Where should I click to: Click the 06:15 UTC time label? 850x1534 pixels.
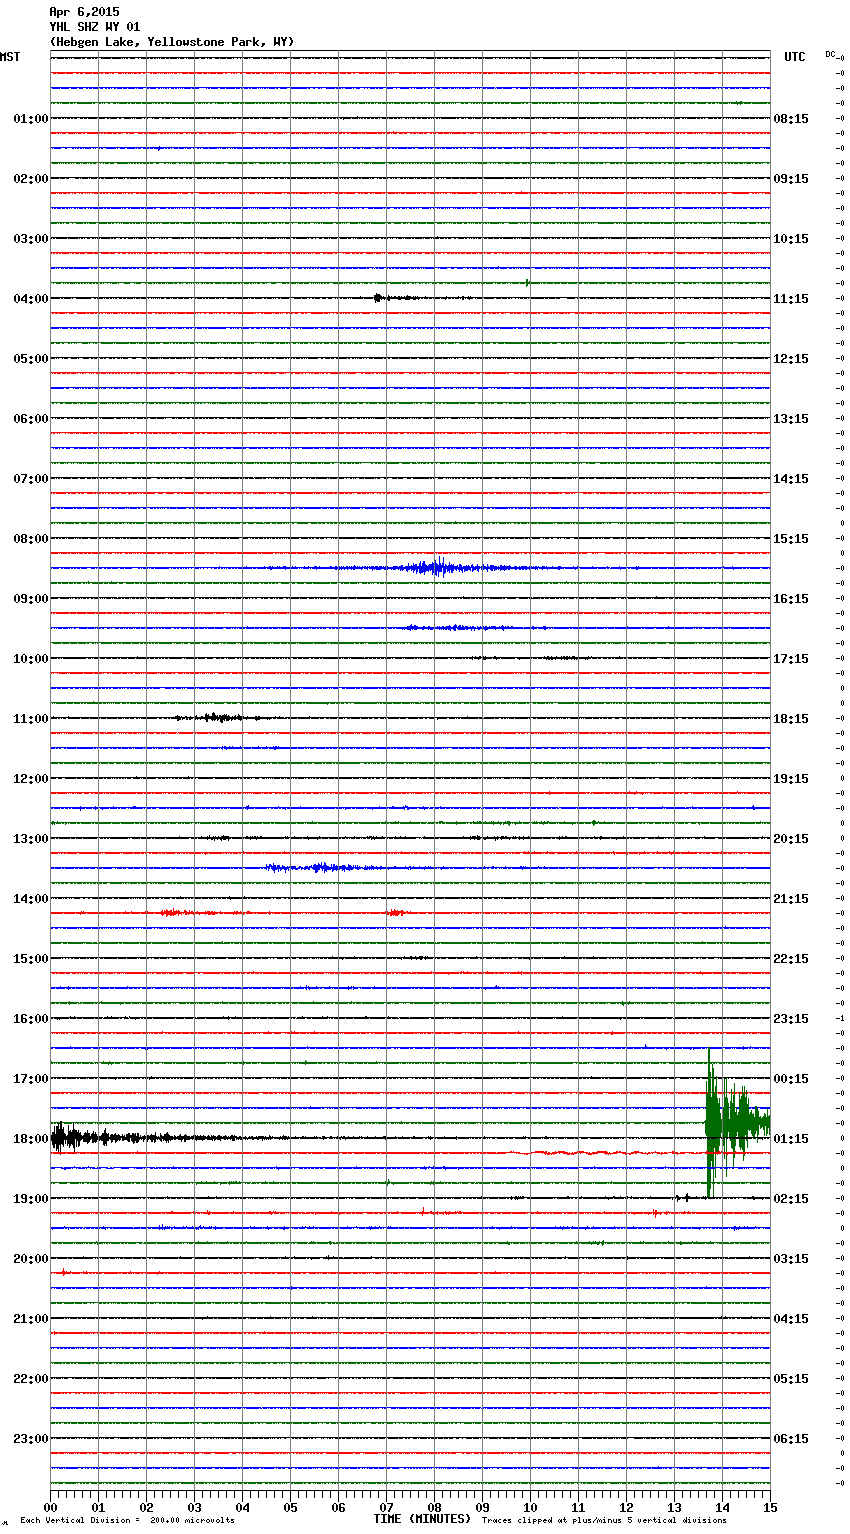[791, 1439]
